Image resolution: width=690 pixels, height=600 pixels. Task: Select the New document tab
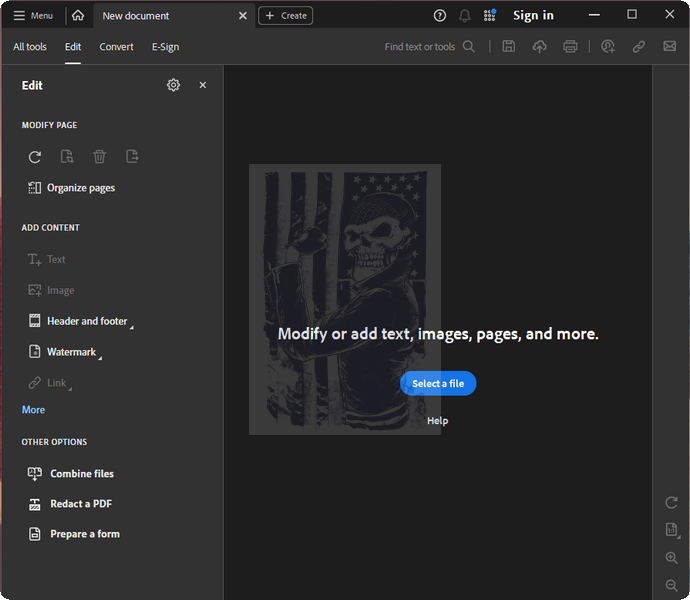point(174,16)
